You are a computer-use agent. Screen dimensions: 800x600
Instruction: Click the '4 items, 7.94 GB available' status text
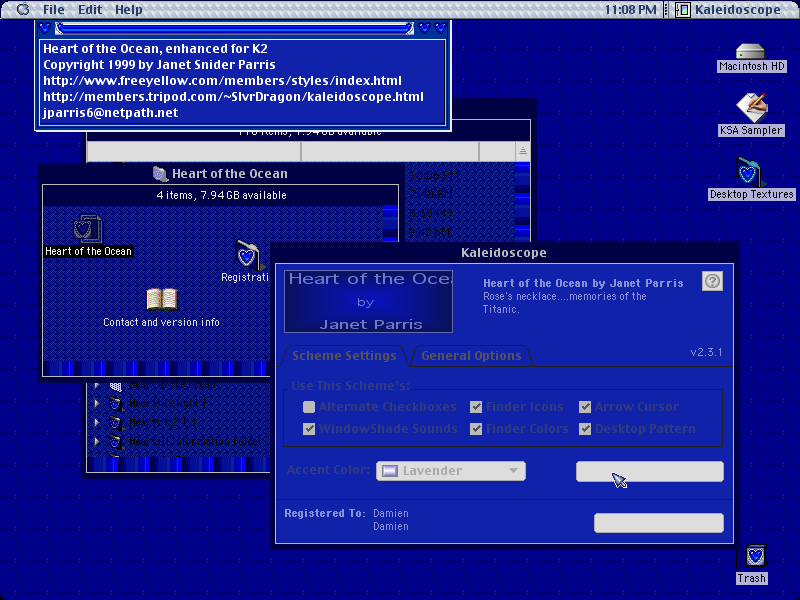(221, 195)
